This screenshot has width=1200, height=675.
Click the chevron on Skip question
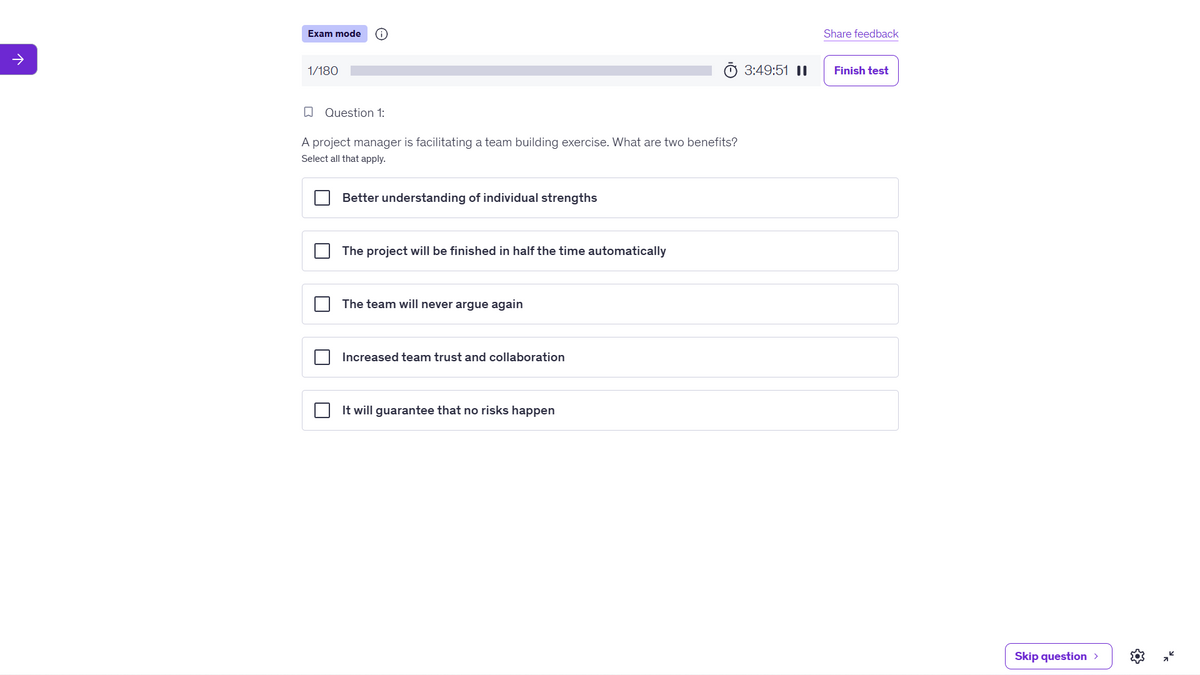(x=1097, y=656)
